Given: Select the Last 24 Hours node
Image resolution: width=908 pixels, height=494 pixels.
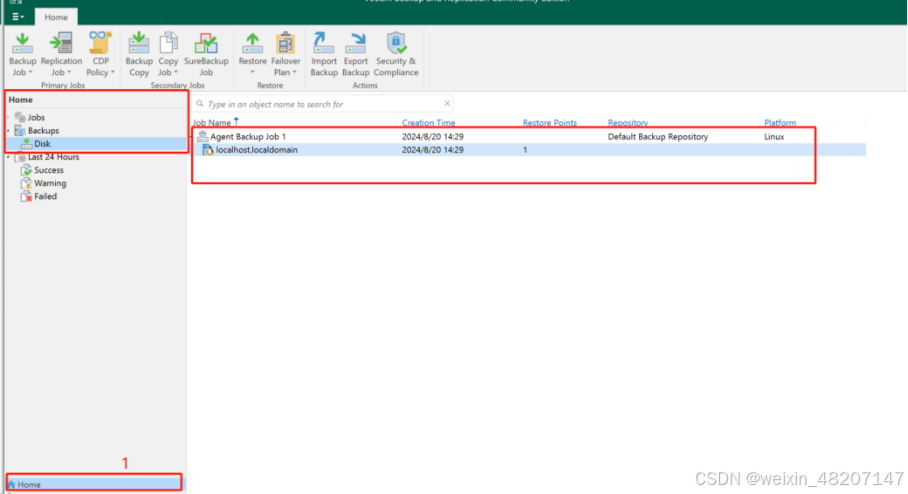Looking at the screenshot, I should [x=53, y=157].
